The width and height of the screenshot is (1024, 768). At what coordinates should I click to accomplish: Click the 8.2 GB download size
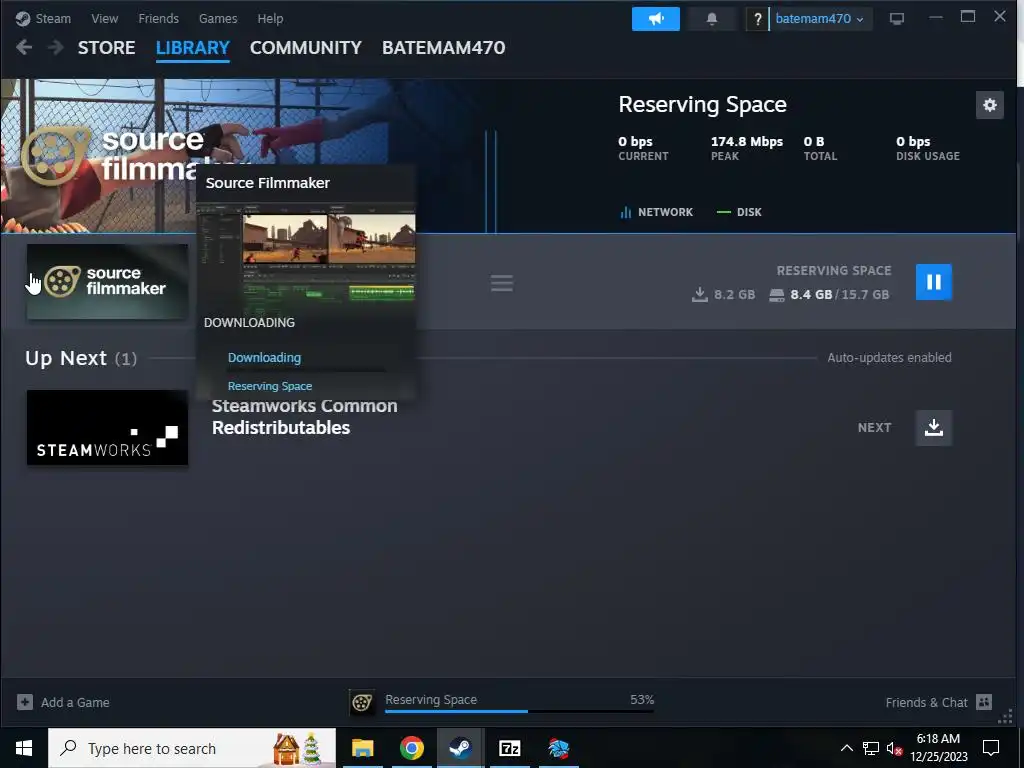tap(734, 295)
